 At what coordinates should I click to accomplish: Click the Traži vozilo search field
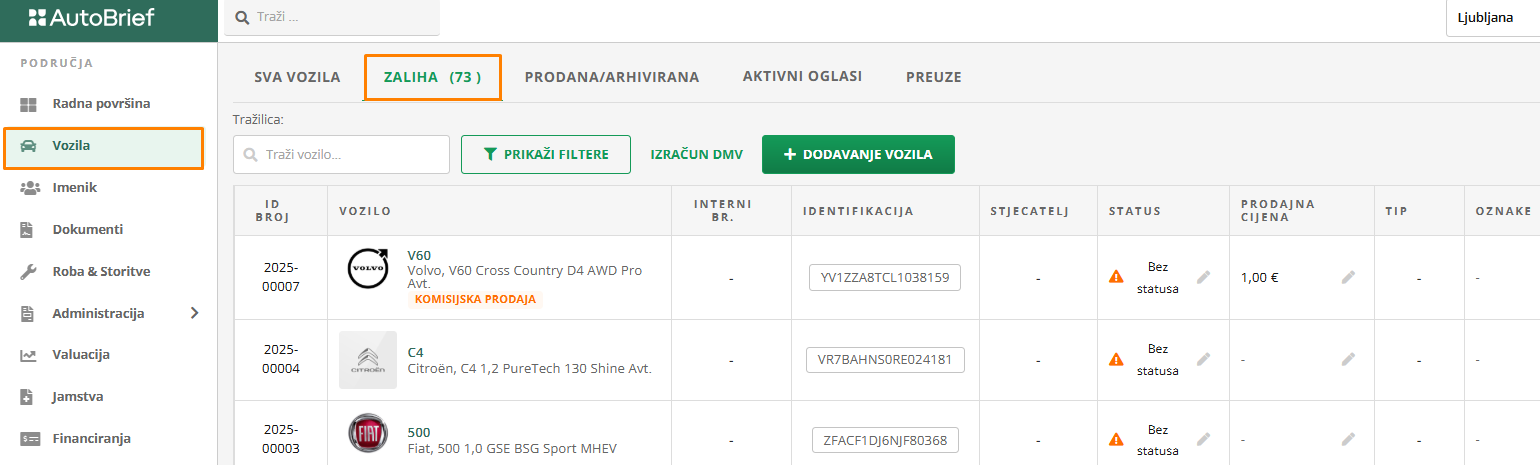click(x=341, y=154)
